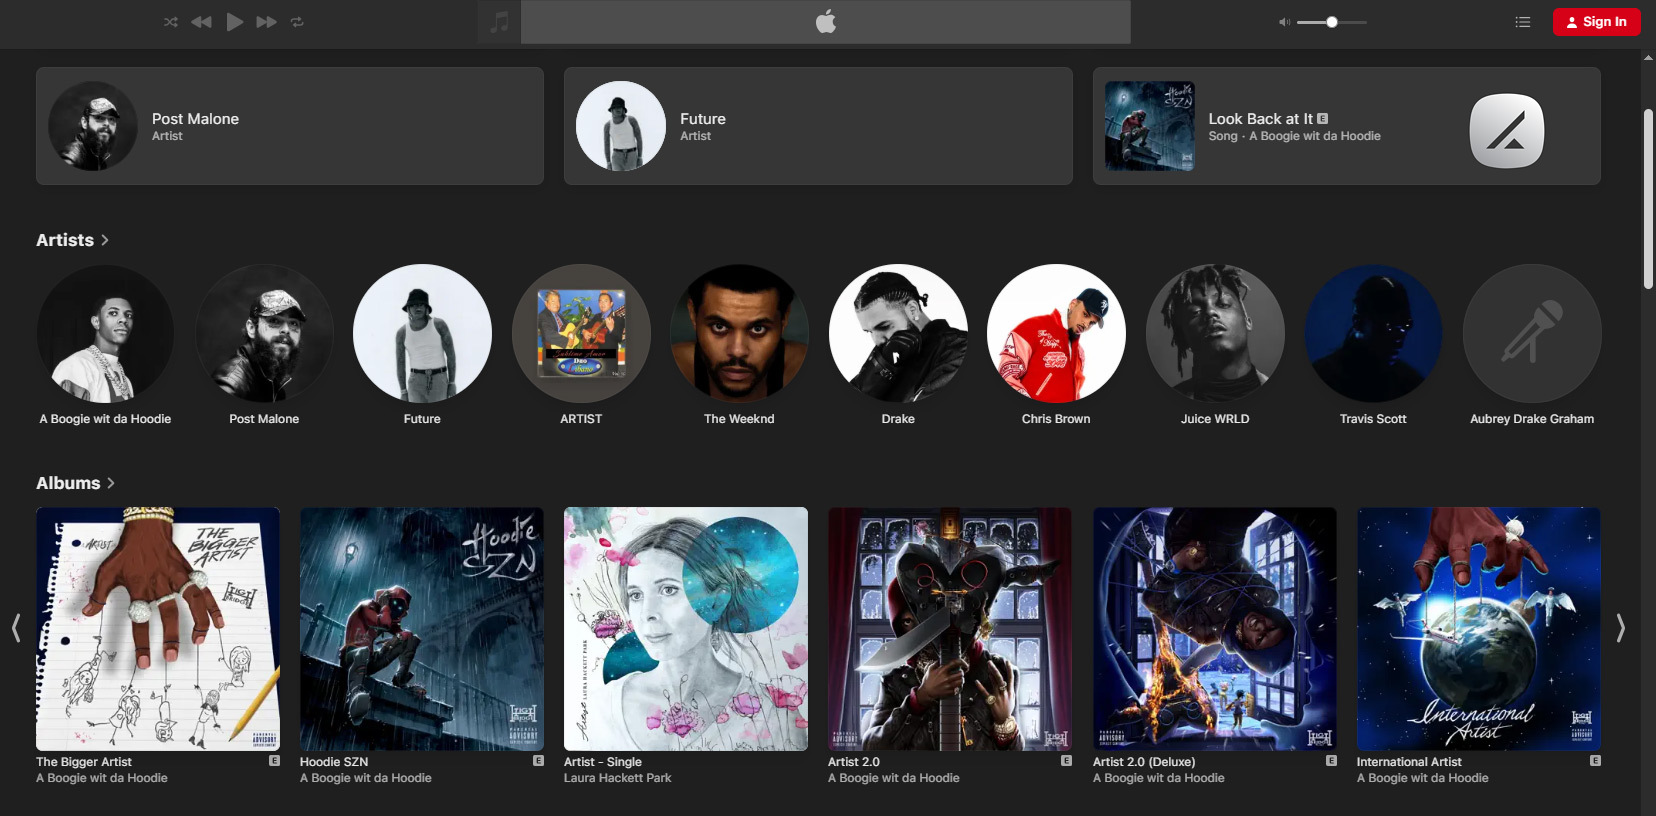Click the Artist 2.0 (Deluxe) album title
The image size is (1656, 816).
1144,762
